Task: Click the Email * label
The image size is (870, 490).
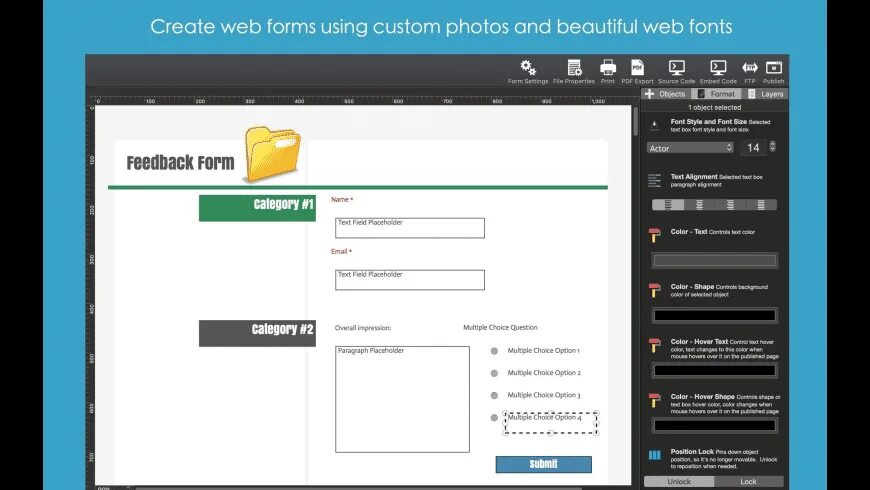Action: [x=341, y=251]
